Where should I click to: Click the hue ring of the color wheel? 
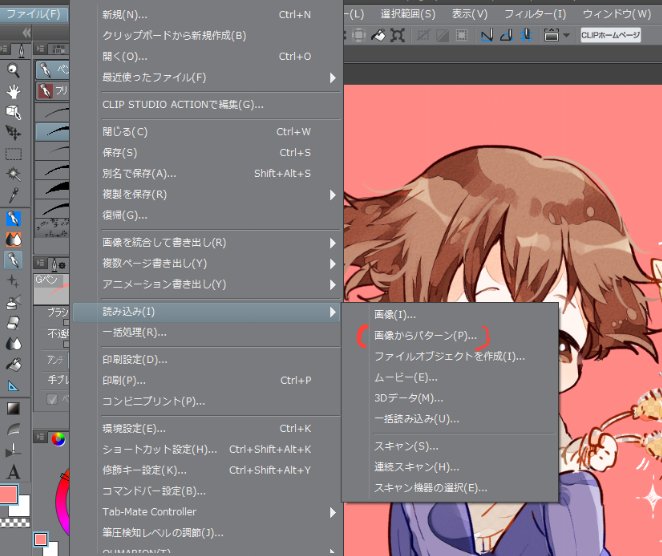(x=62, y=502)
